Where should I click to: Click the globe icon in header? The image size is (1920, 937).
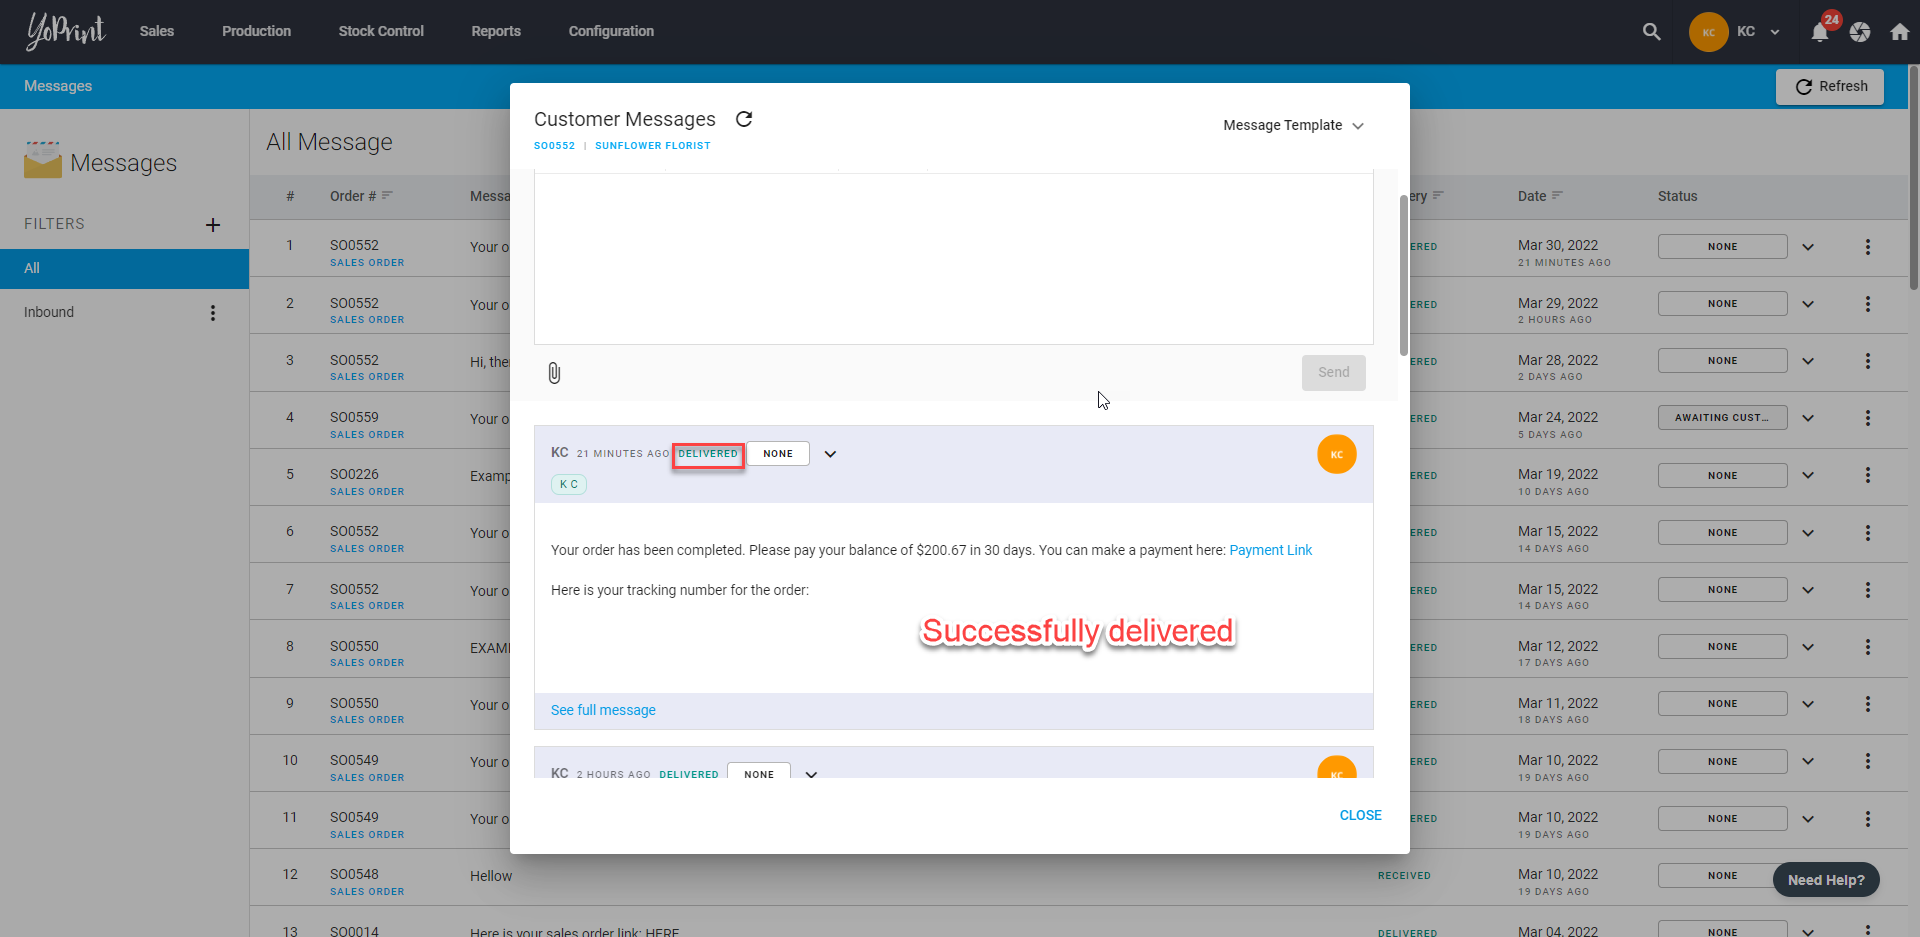[1860, 32]
